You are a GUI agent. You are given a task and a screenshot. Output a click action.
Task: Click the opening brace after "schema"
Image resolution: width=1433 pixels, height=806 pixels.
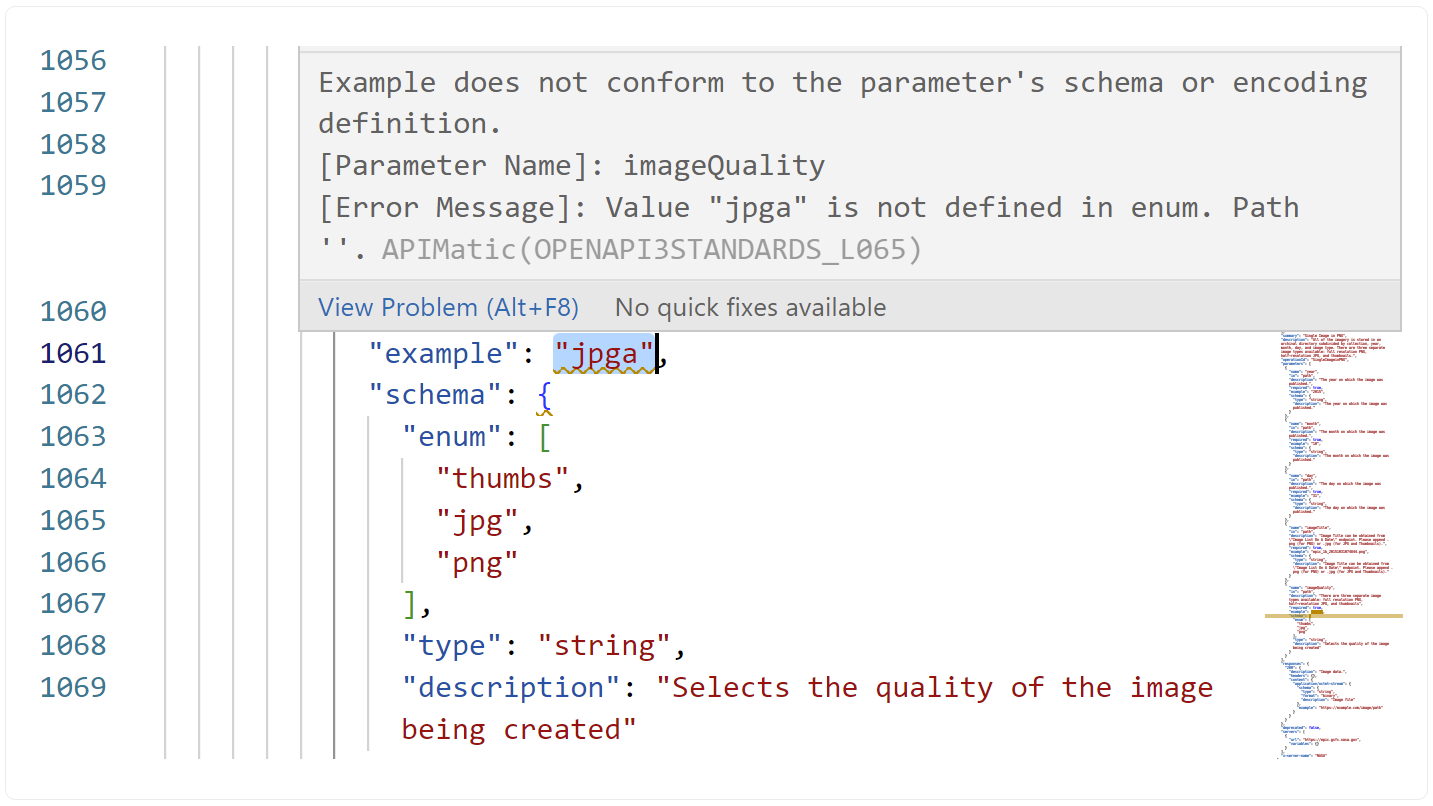point(545,394)
